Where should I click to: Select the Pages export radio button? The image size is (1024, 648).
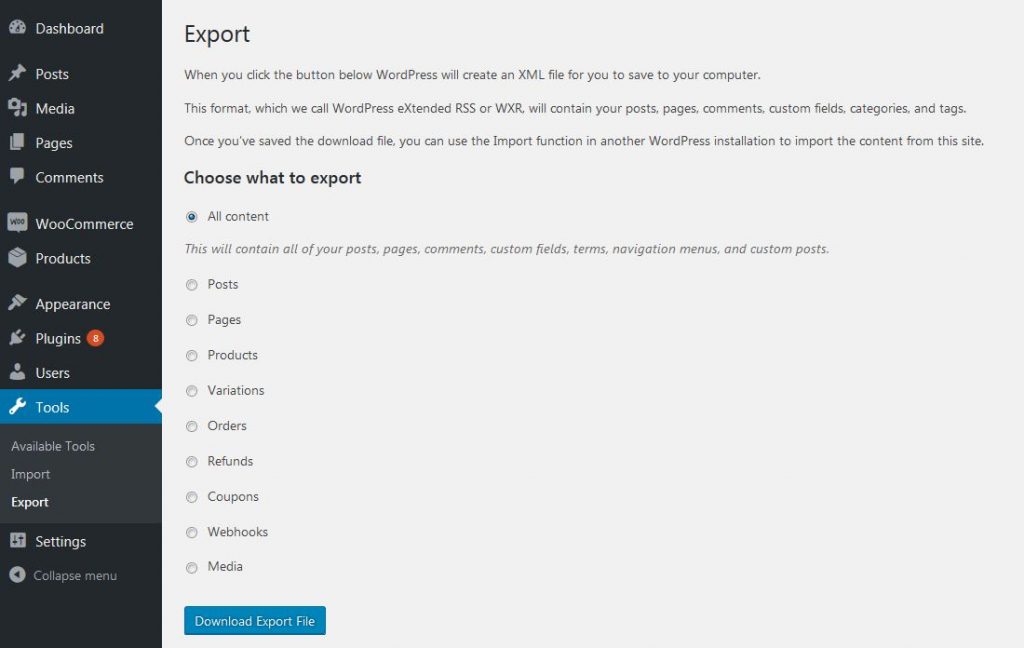point(191,320)
